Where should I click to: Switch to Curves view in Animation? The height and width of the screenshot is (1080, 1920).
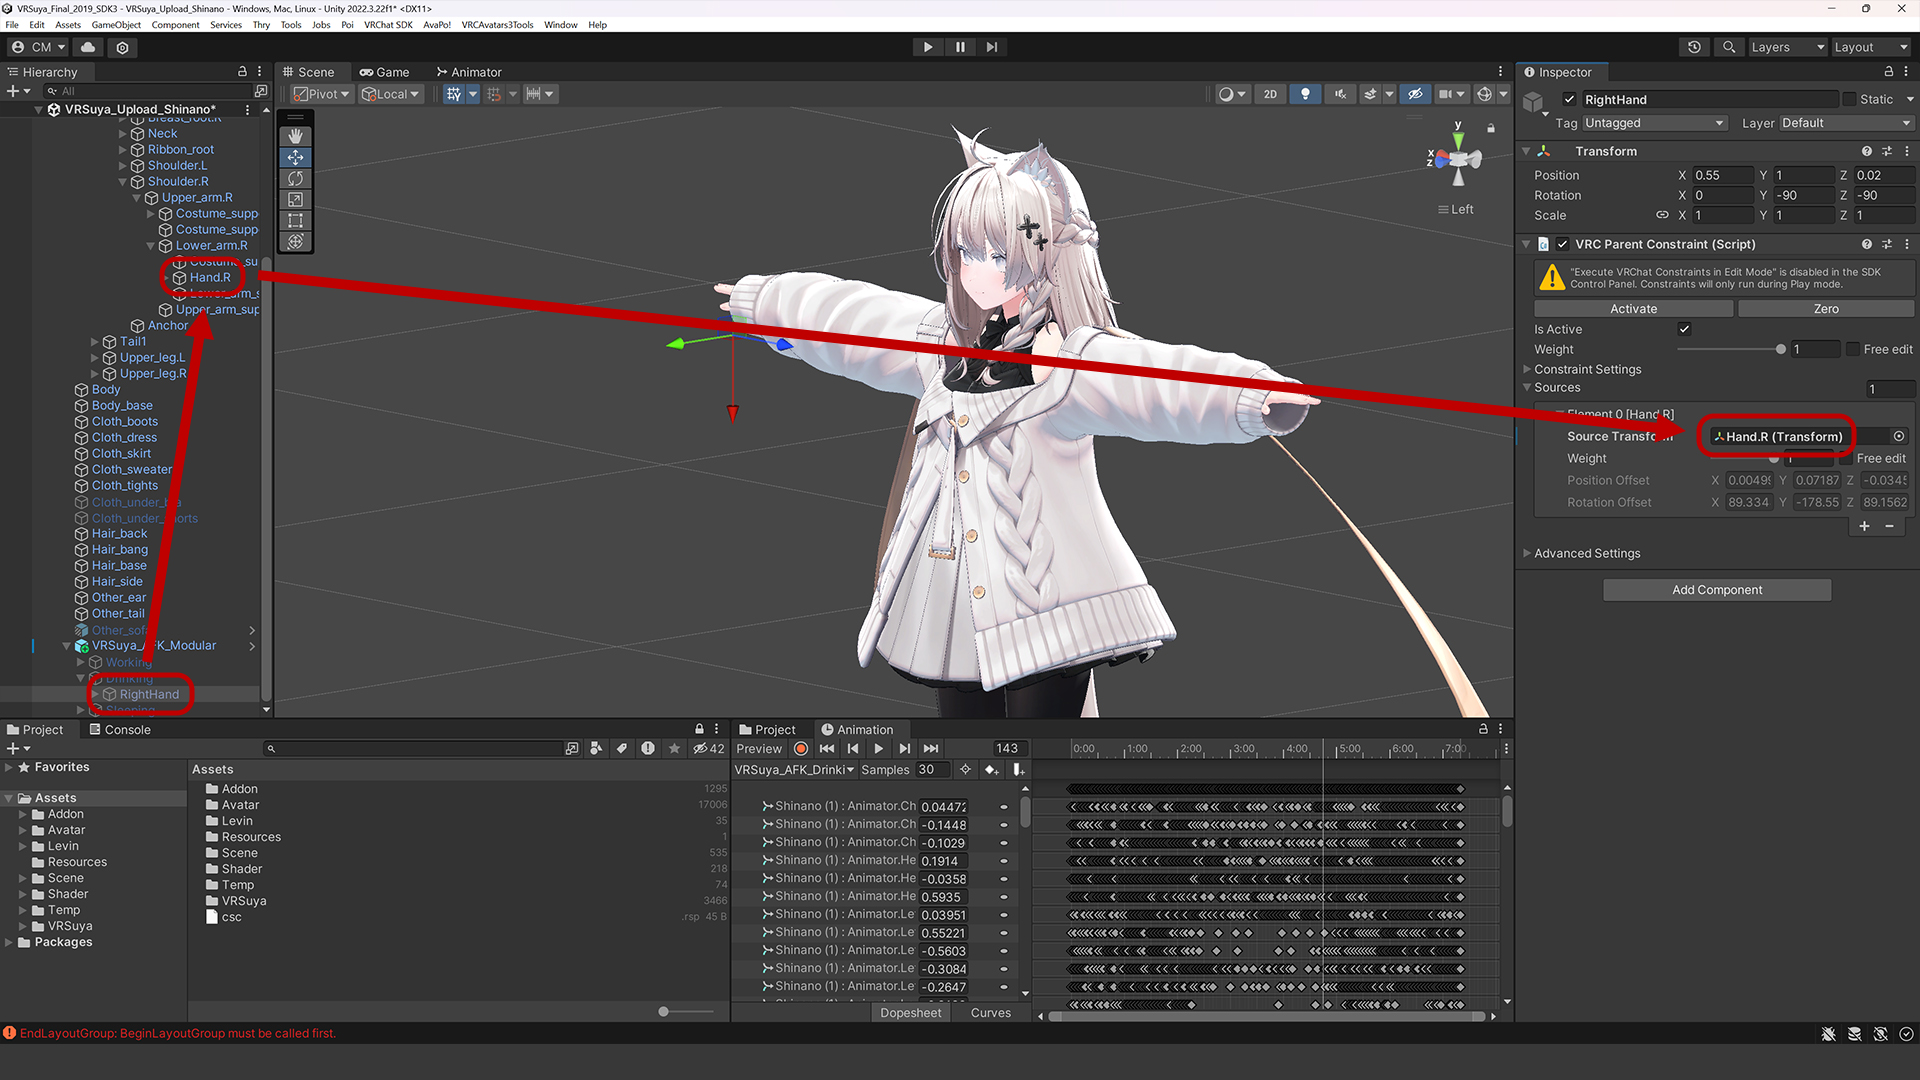click(990, 1013)
